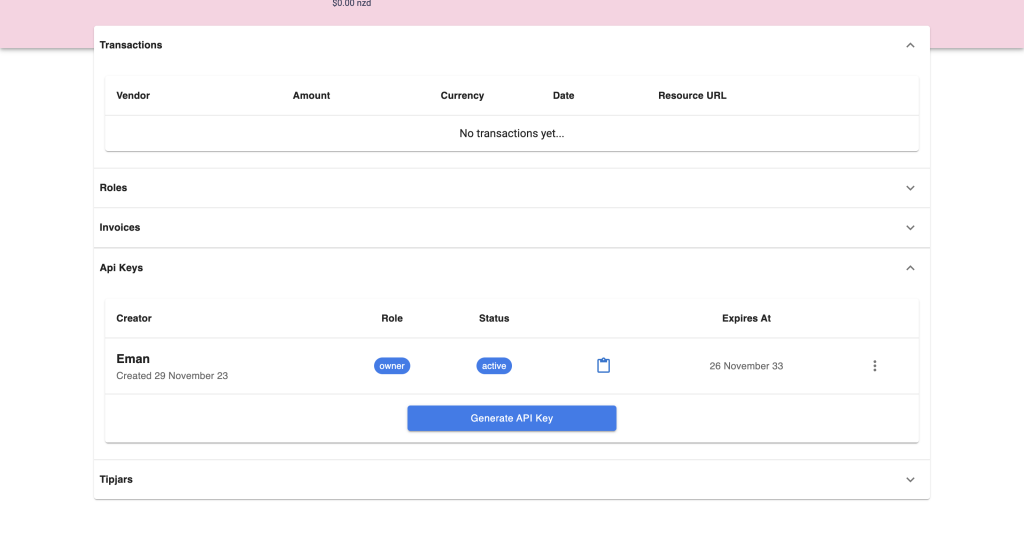Select the Roles section title

coord(114,188)
